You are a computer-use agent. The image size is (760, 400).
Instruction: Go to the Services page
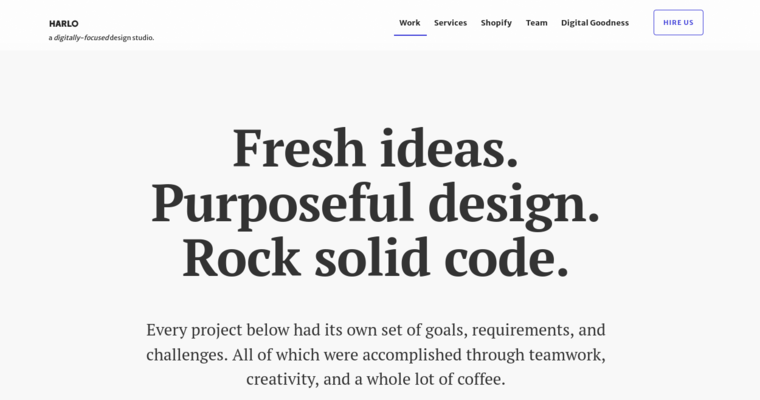tap(450, 23)
